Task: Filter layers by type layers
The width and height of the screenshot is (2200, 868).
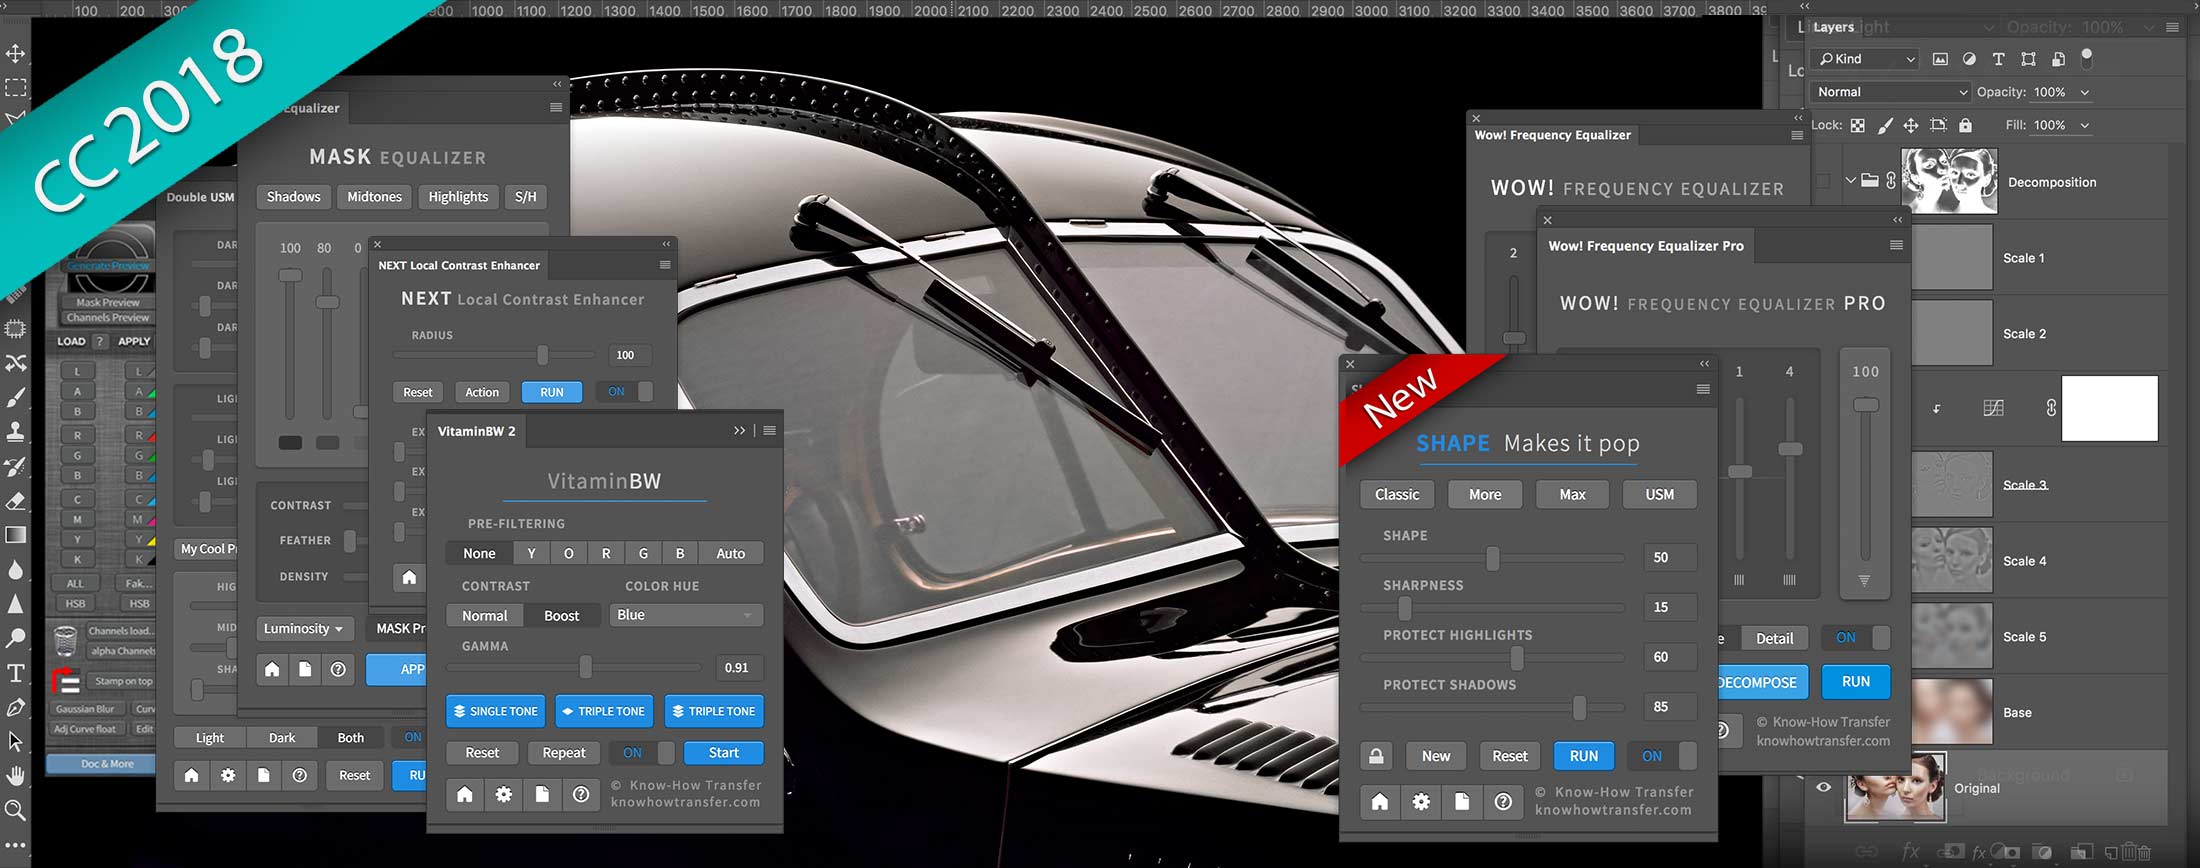Action: (1998, 59)
